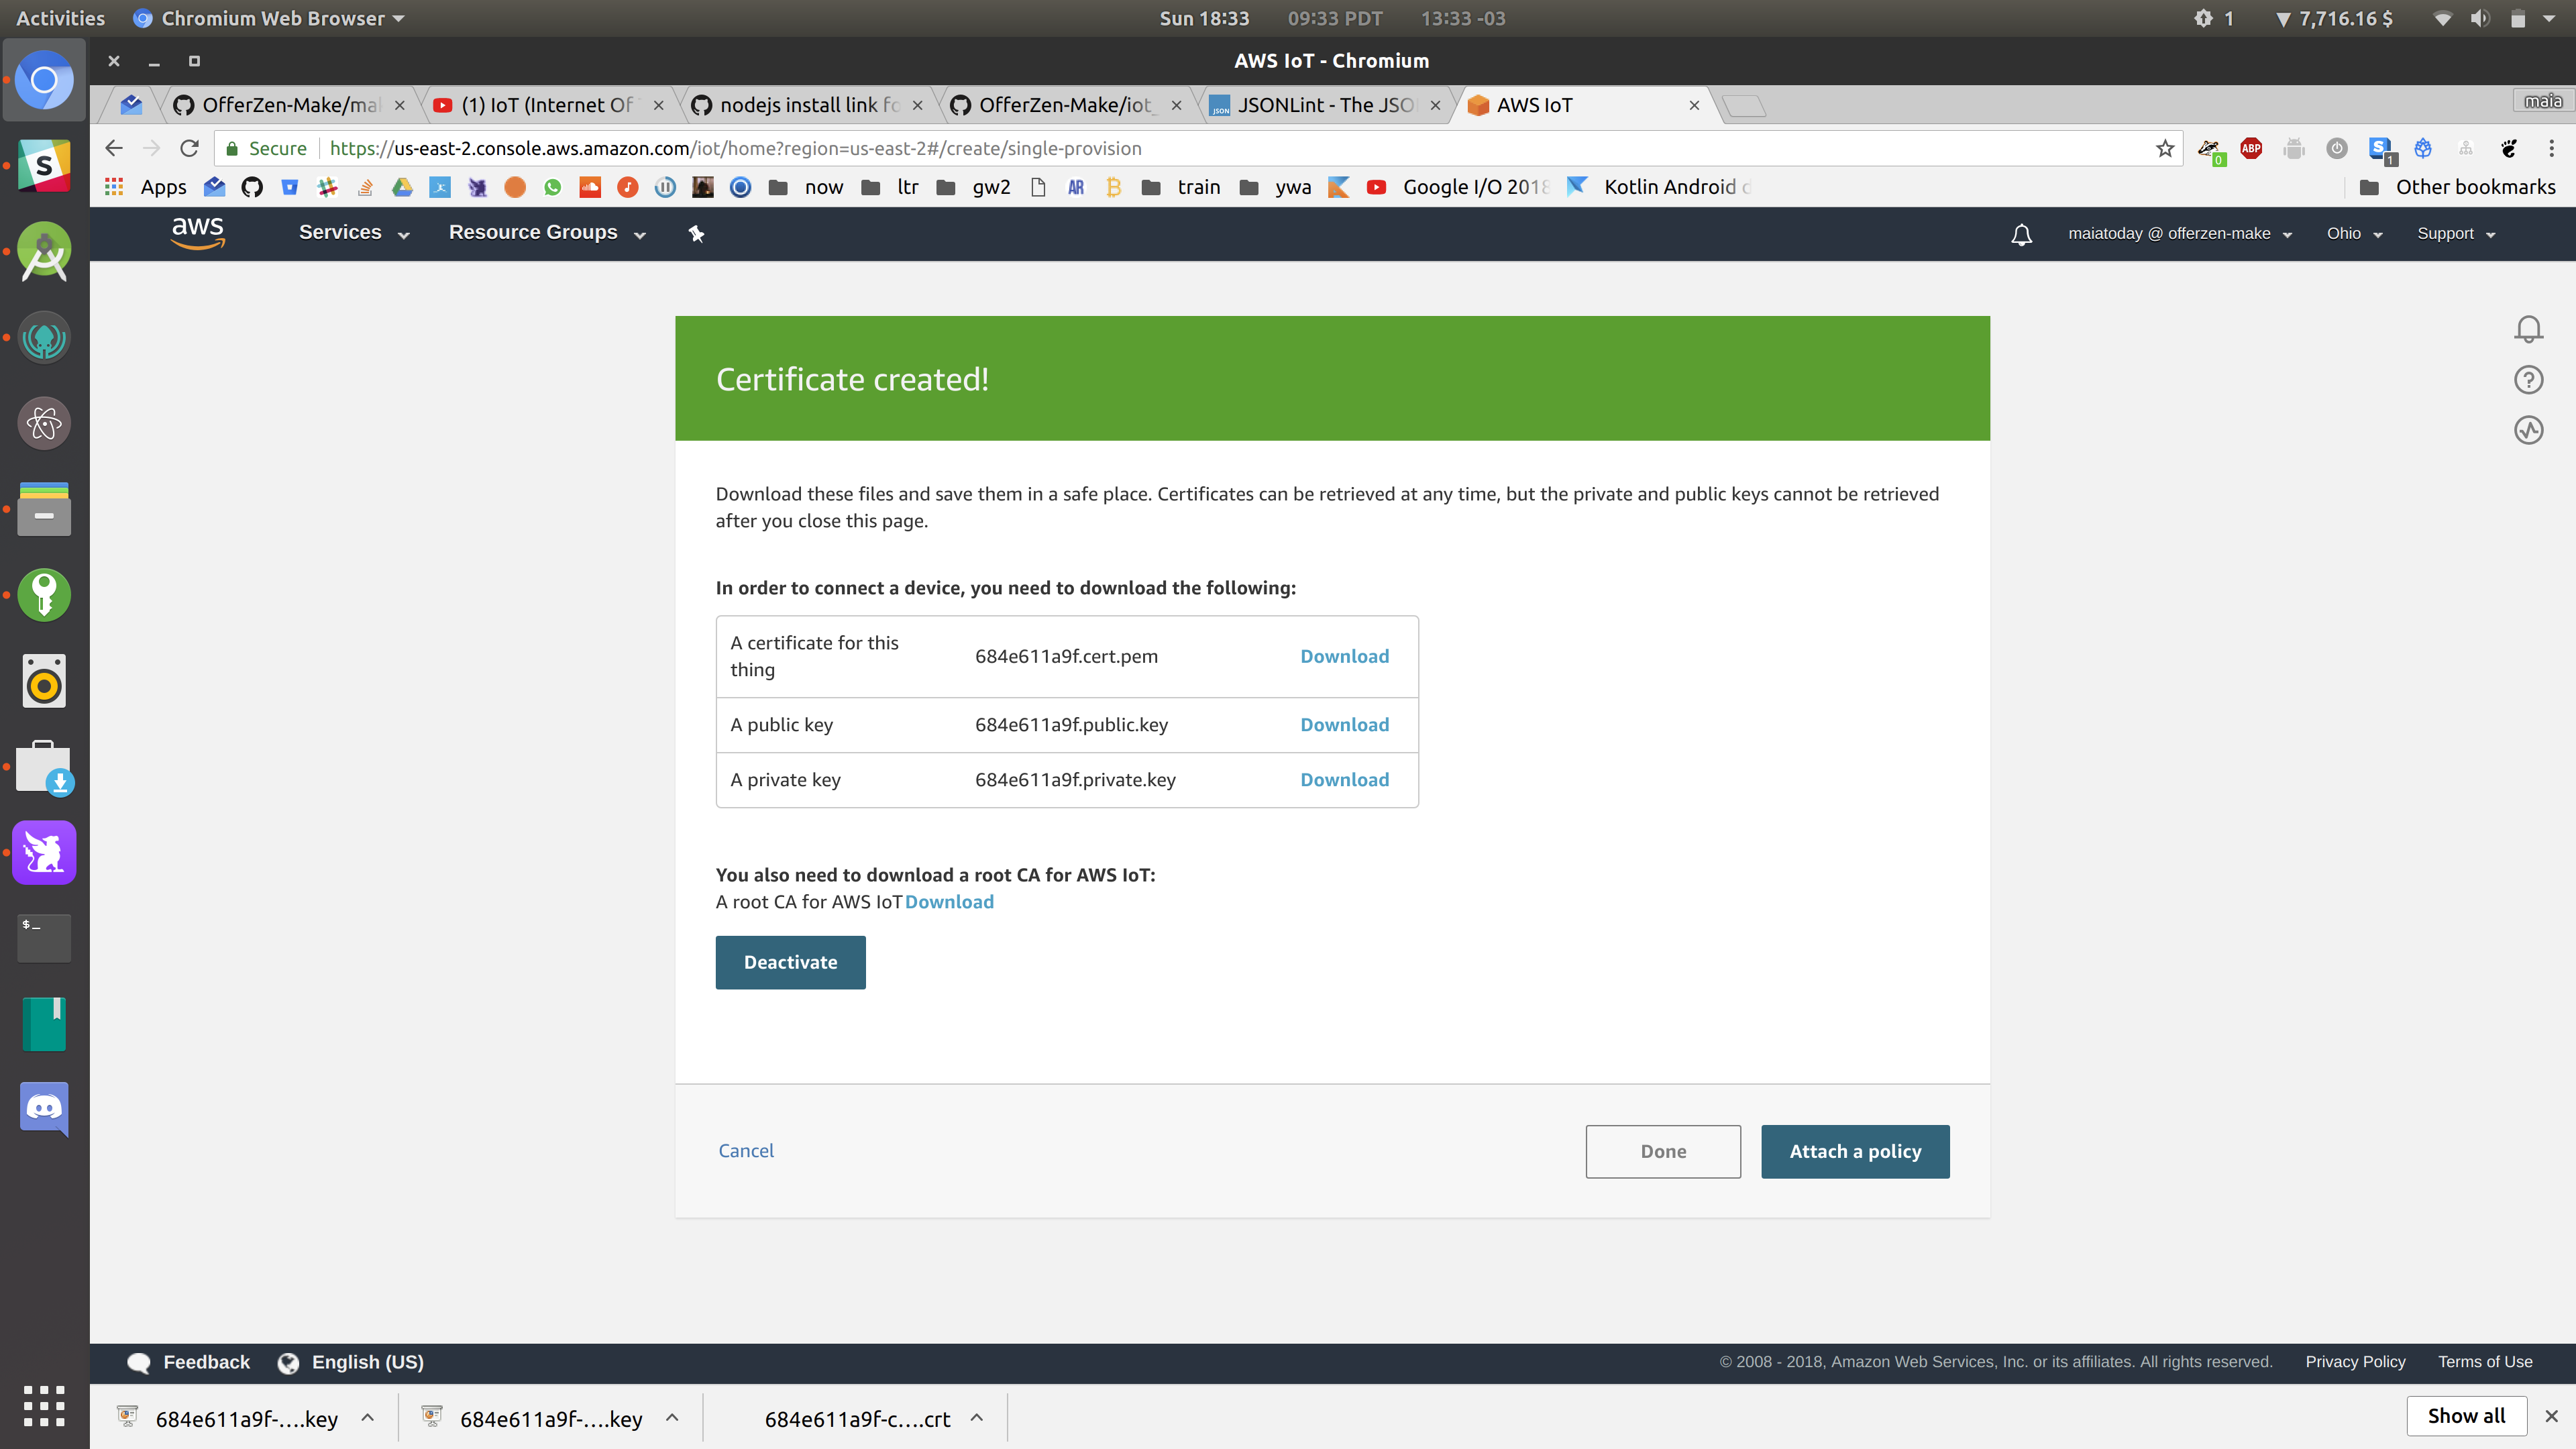Viewport: 2576px width, 1449px height.
Task: Click the pin shortcut icon in AWS navbar
Action: (697, 234)
